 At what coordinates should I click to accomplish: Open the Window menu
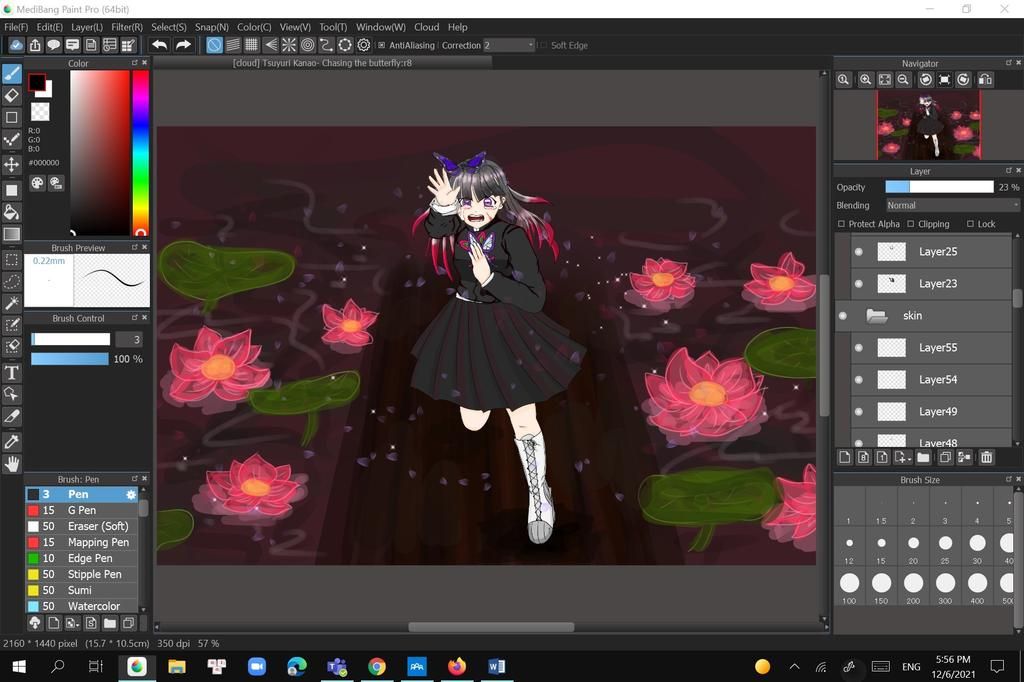(381, 27)
